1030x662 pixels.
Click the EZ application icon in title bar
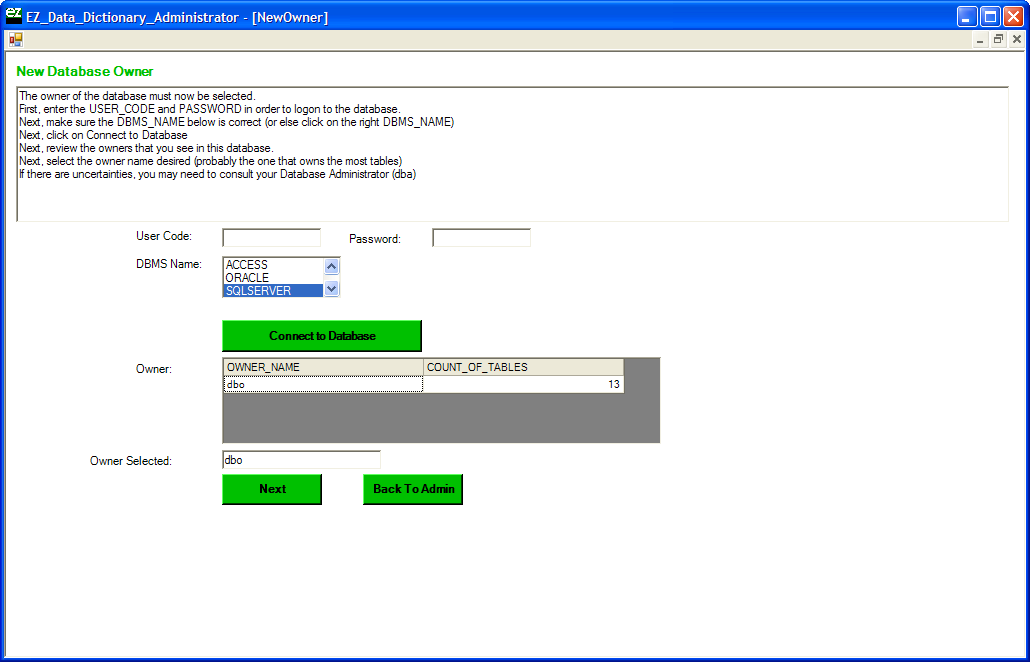click(x=14, y=16)
